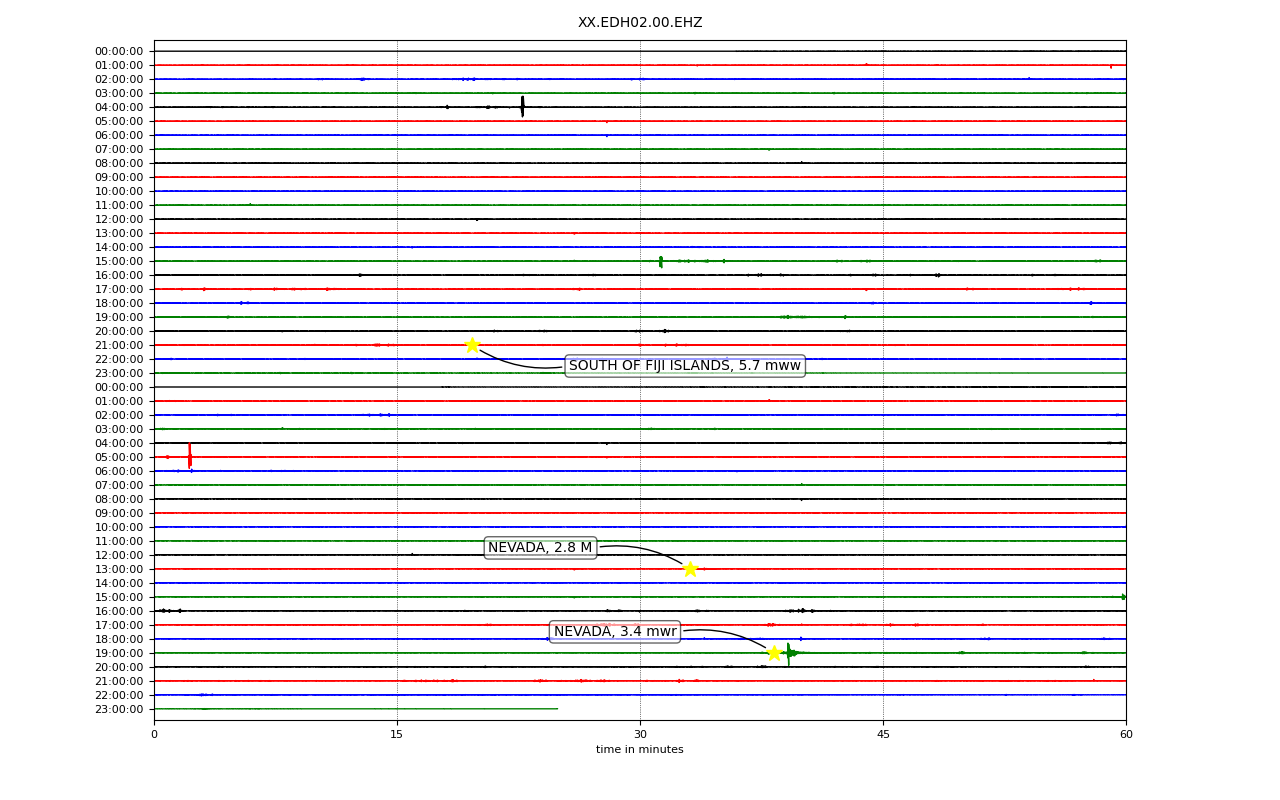Click the 60 tick label on x-axis

1126,735
